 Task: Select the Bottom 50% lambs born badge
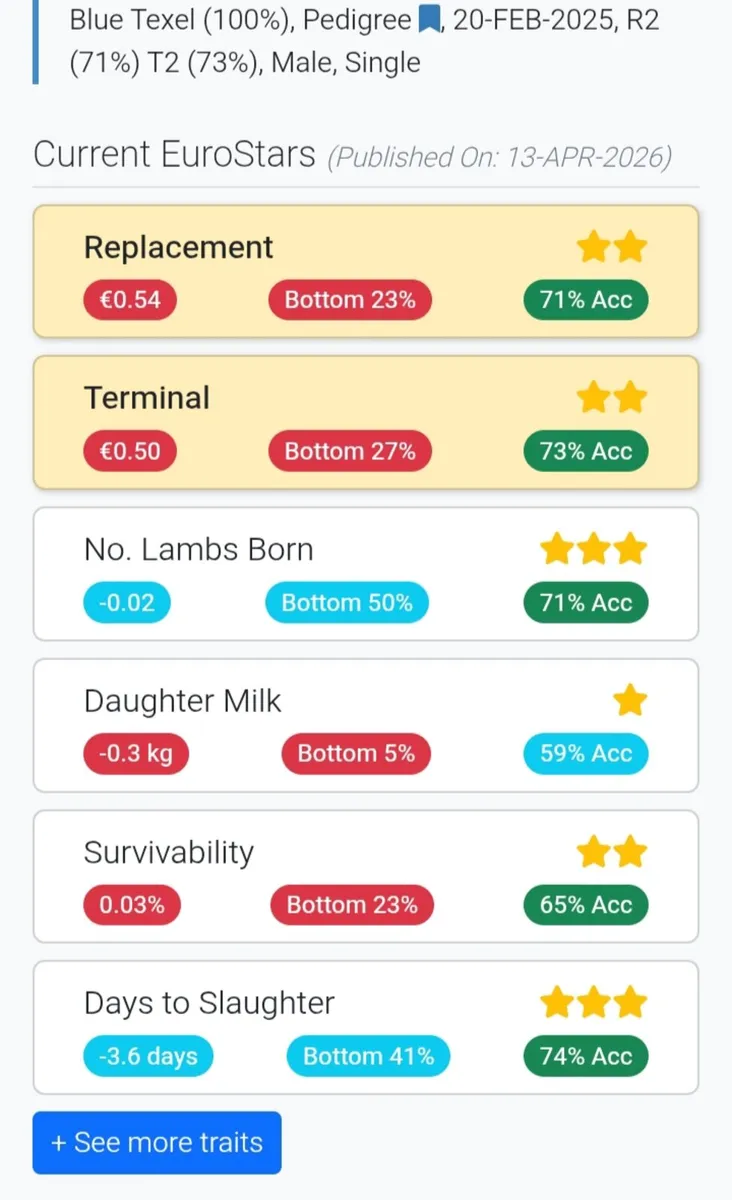coord(346,603)
